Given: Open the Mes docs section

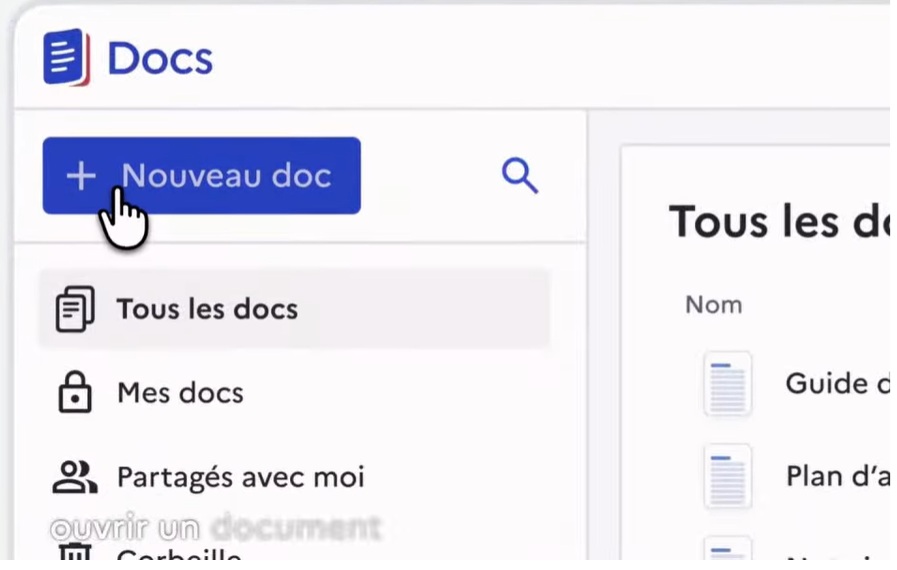Looking at the screenshot, I should click(x=180, y=392).
